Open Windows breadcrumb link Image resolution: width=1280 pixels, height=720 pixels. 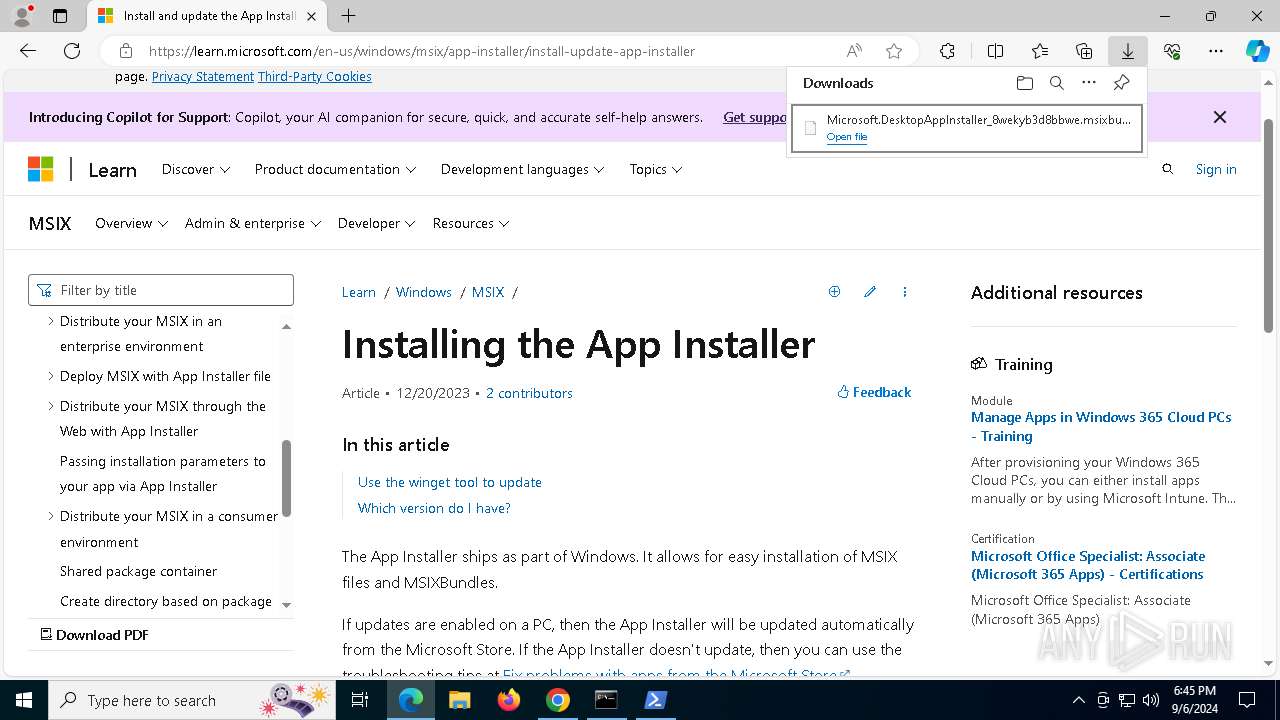424,292
